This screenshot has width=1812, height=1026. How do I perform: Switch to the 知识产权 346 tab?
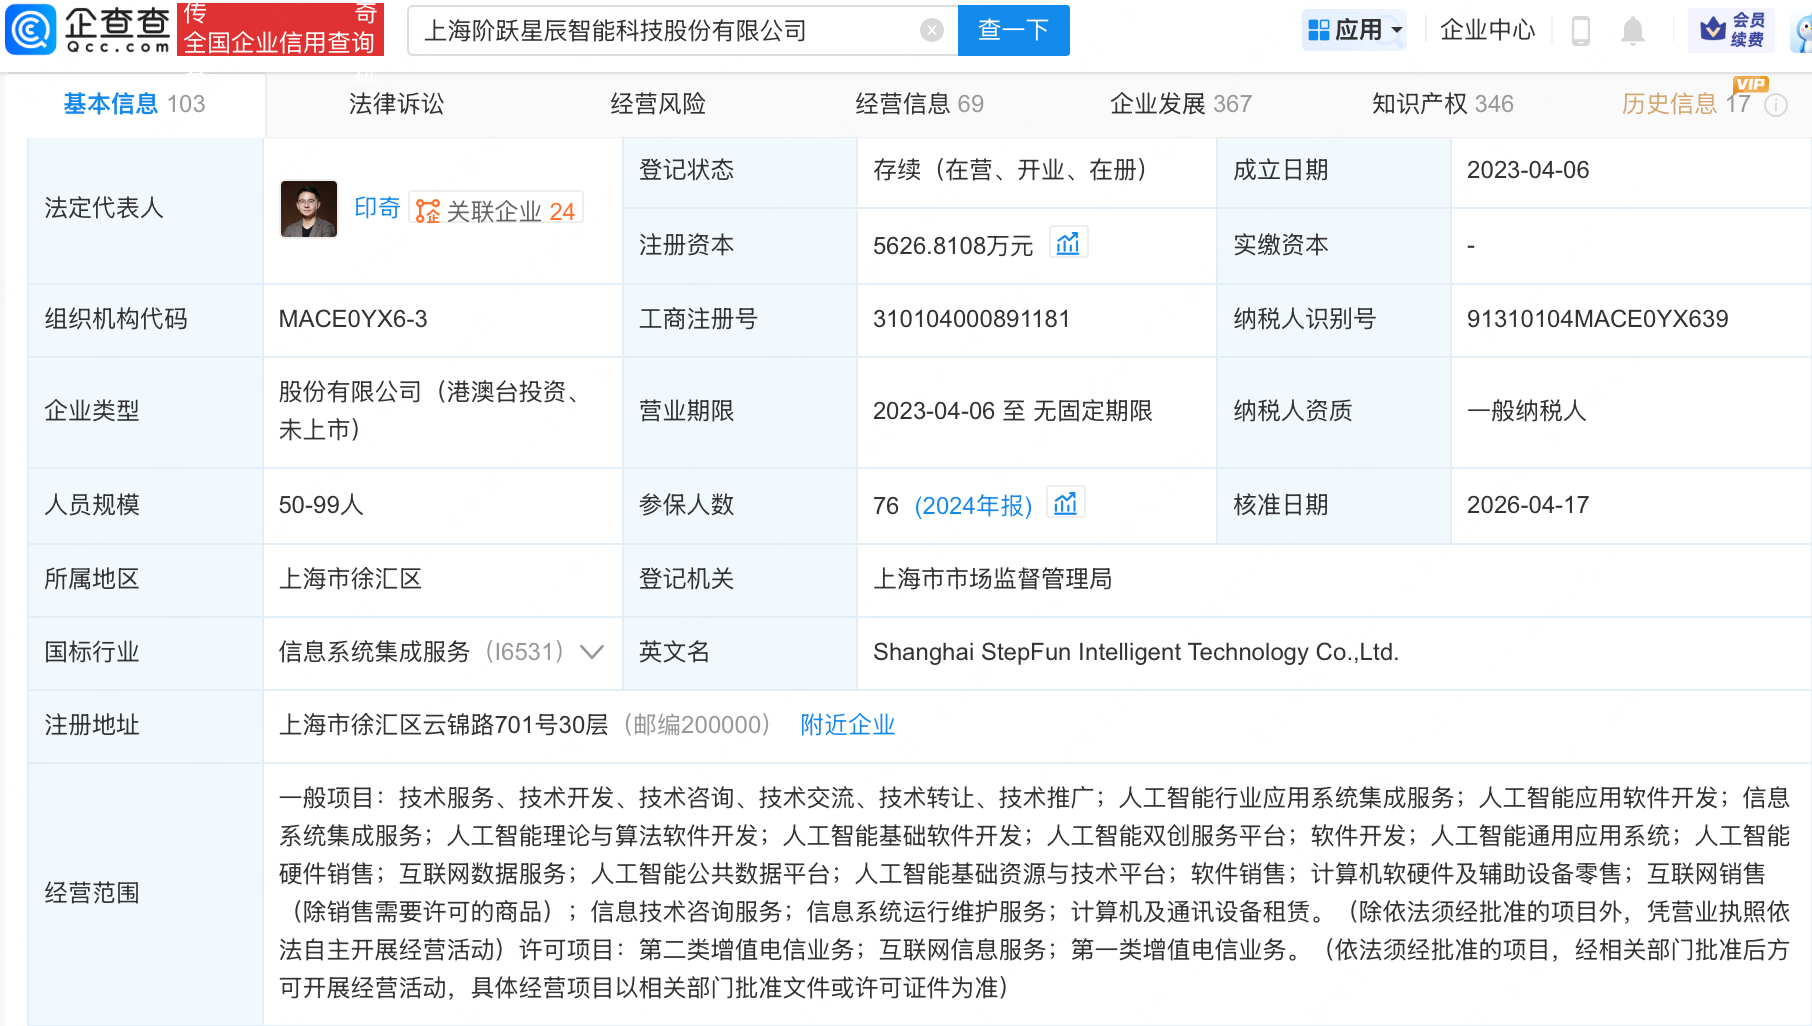pos(1441,104)
